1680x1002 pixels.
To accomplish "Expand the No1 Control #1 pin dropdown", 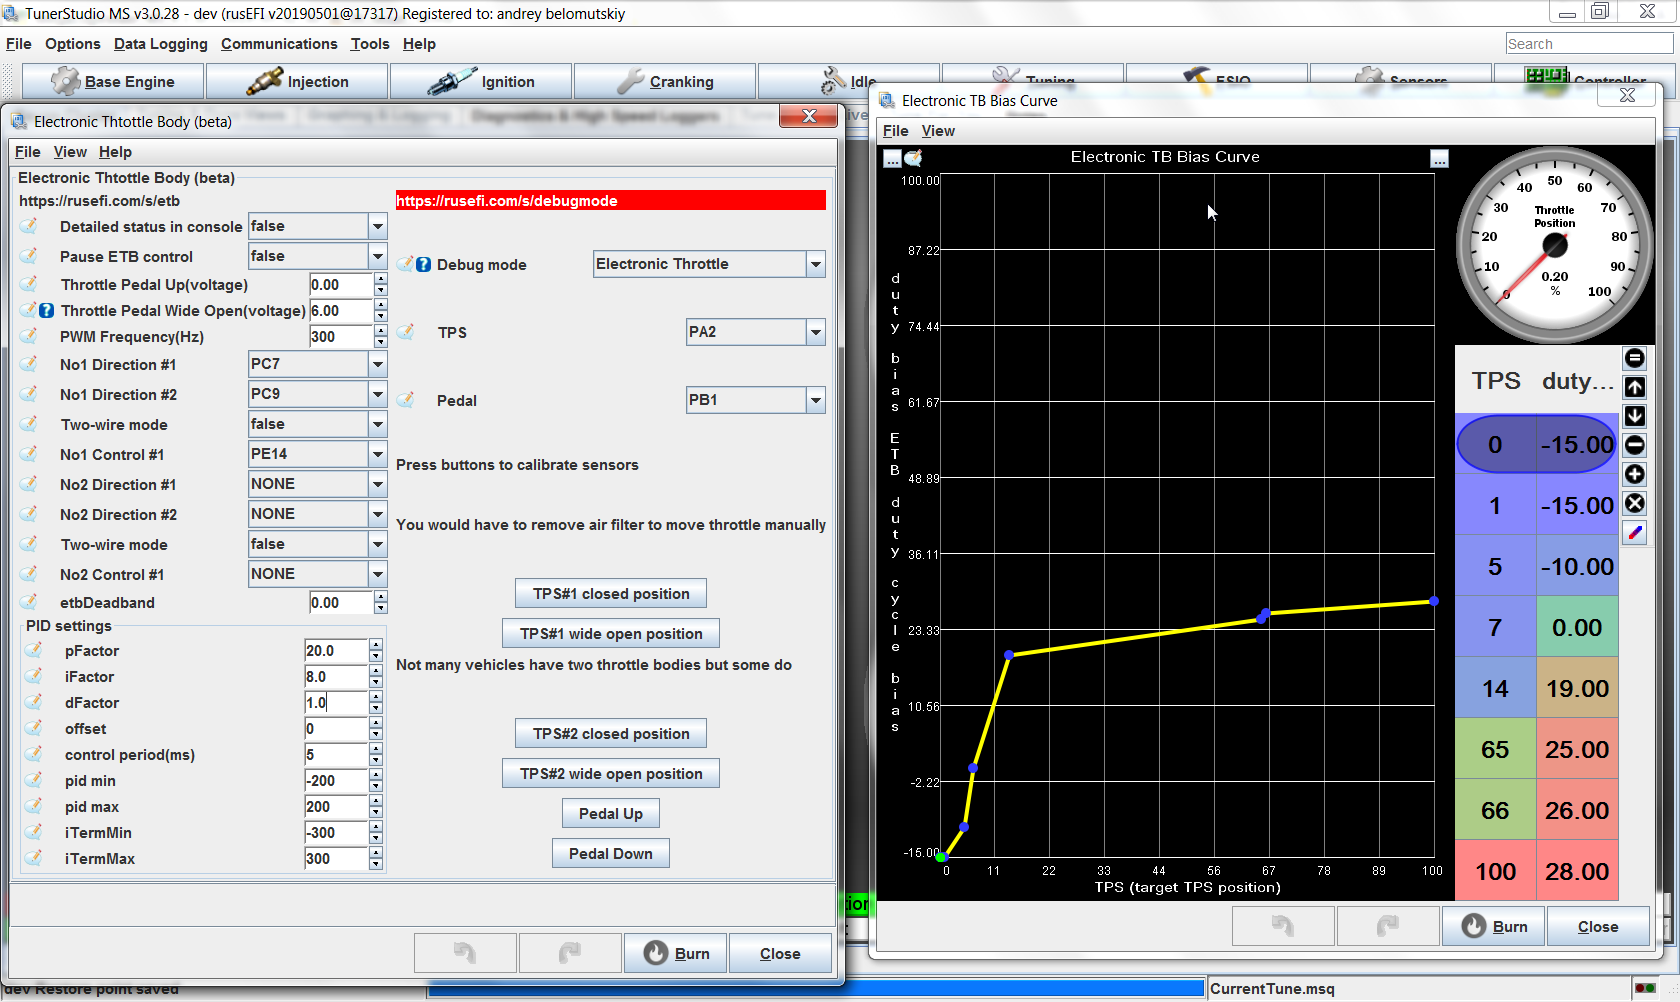I will (x=378, y=455).
